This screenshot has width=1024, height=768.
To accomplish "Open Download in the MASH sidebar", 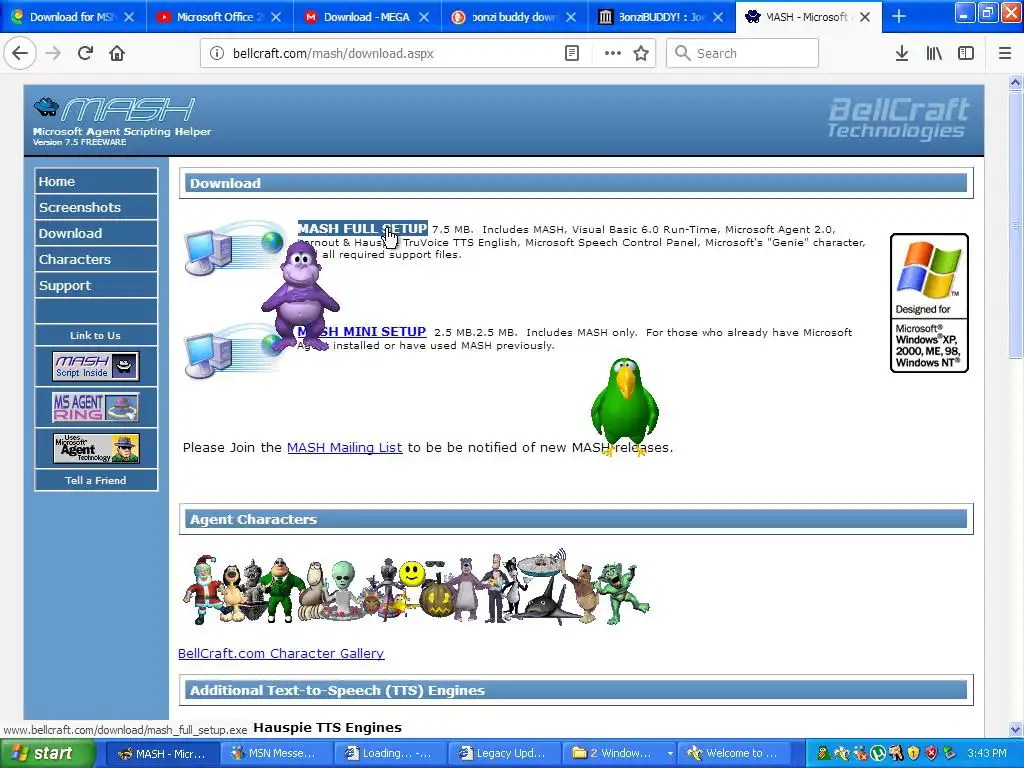I will pyautogui.click(x=96, y=234).
